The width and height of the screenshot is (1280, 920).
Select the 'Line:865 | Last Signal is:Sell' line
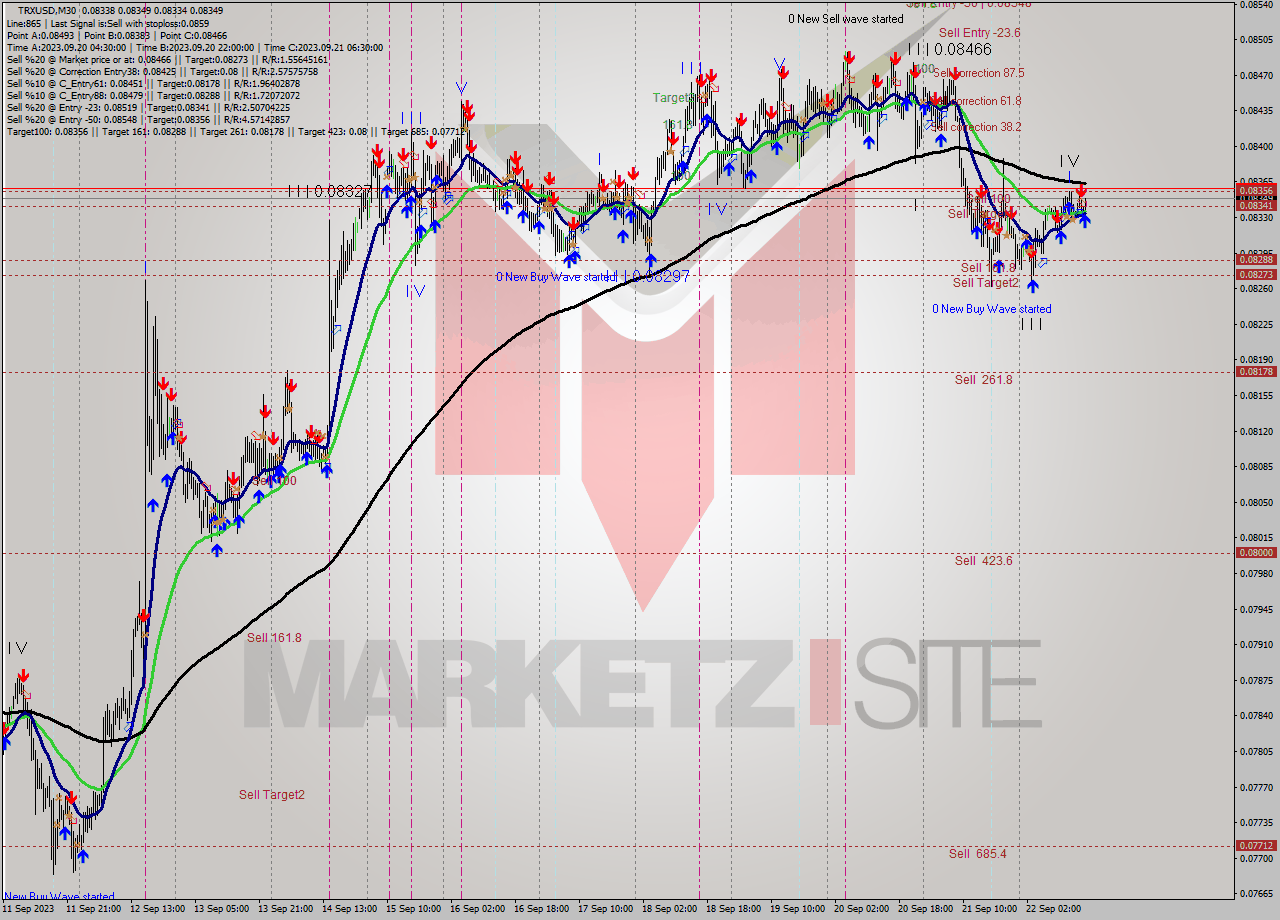[x=108, y=22]
